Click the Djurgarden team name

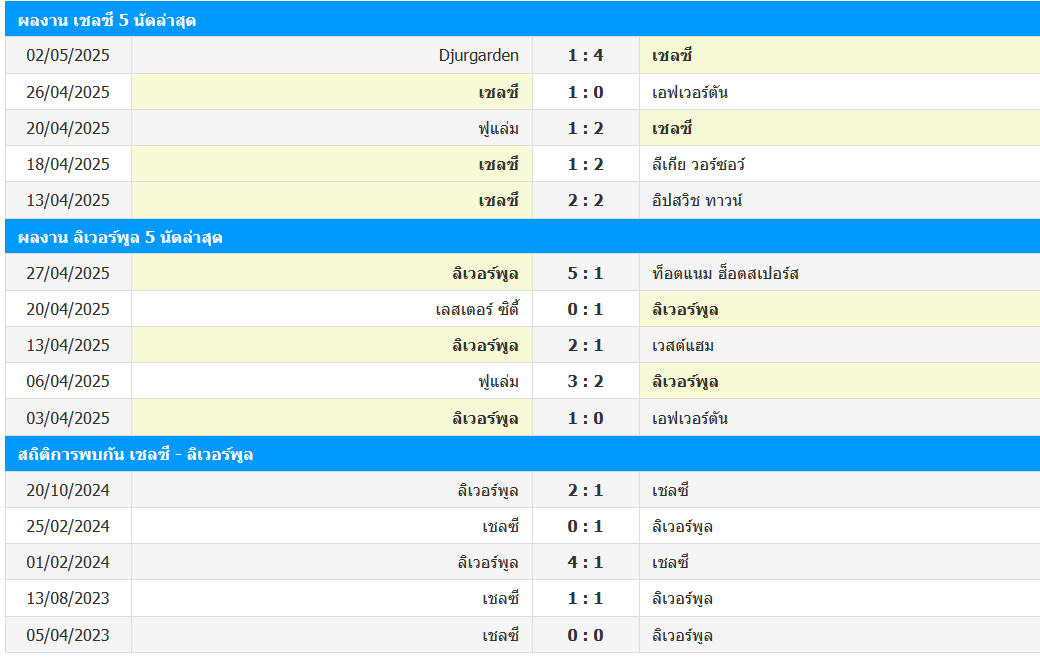[478, 55]
